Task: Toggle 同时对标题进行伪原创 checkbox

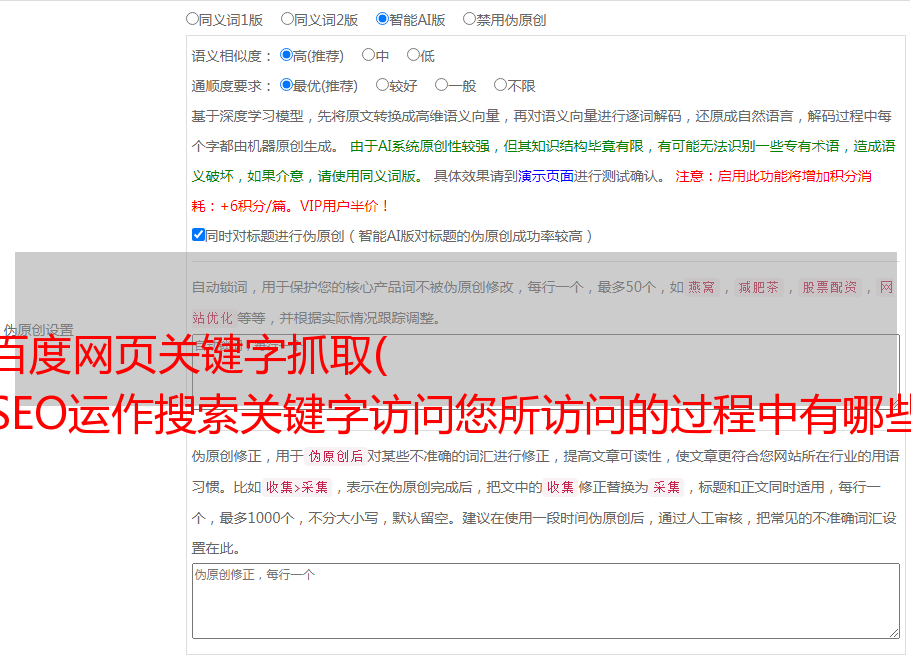Action: (198, 235)
